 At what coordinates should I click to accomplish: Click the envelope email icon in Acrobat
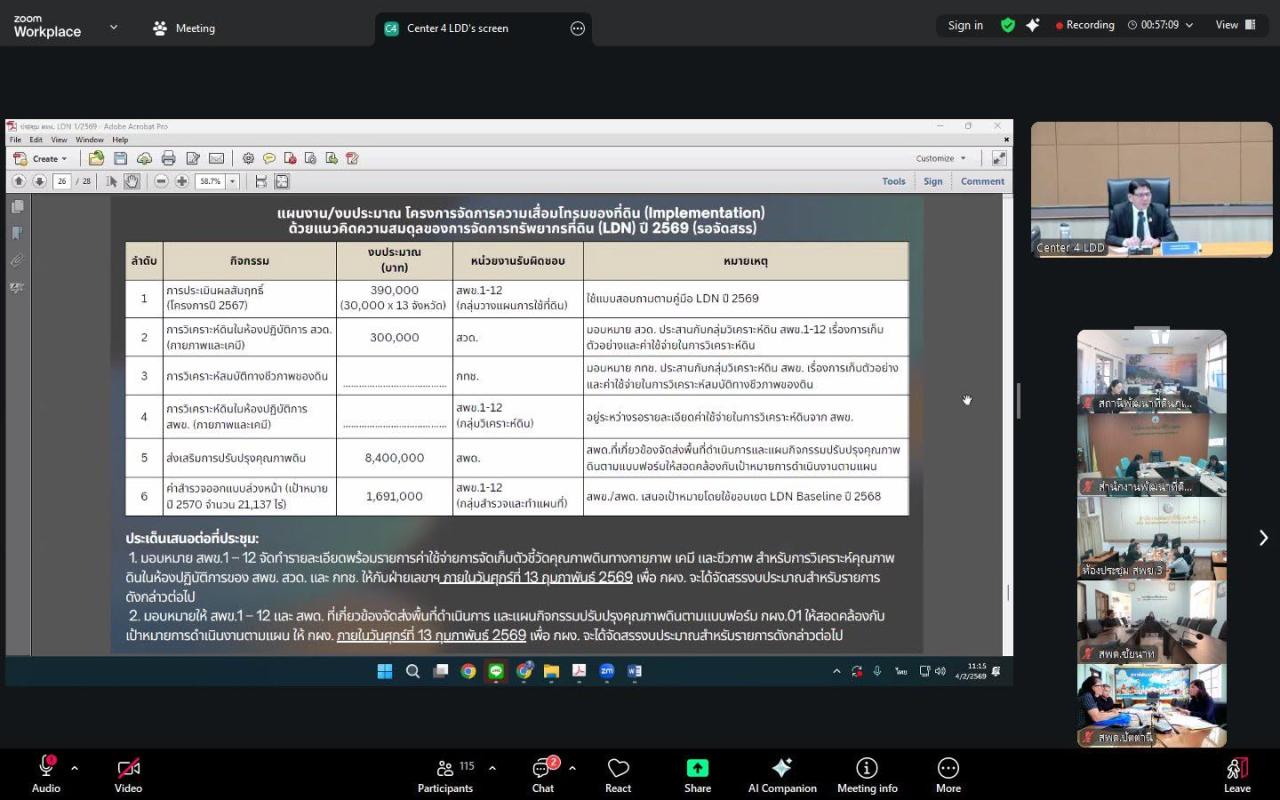pos(216,158)
